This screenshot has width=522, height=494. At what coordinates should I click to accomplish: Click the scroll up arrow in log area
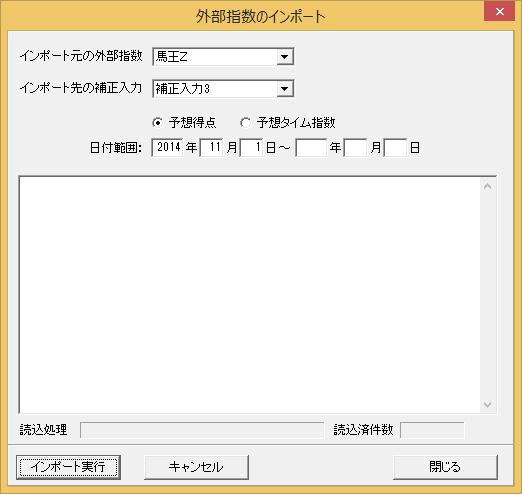pyautogui.click(x=488, y=186)
